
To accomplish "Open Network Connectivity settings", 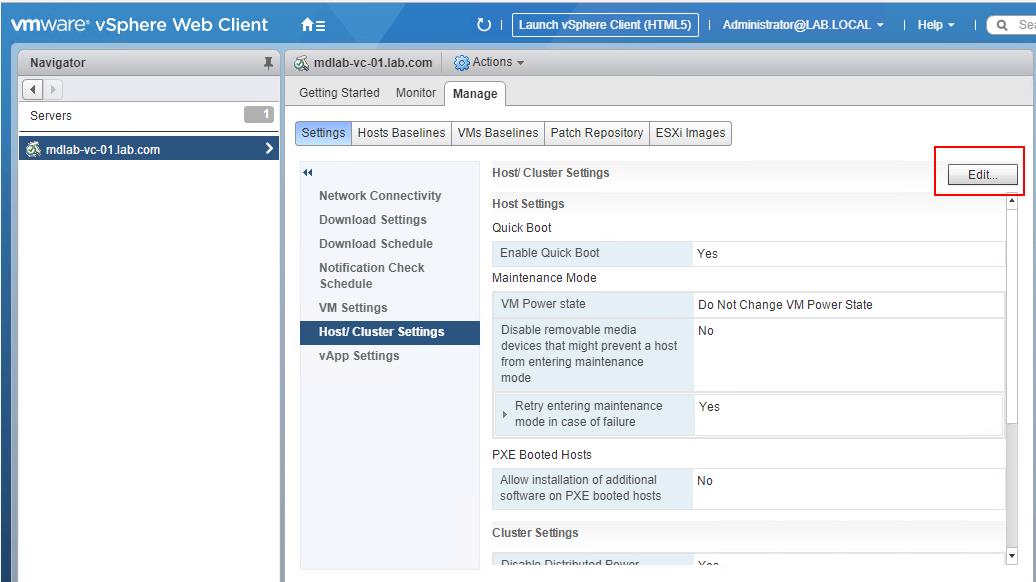I will click(380, 196).
